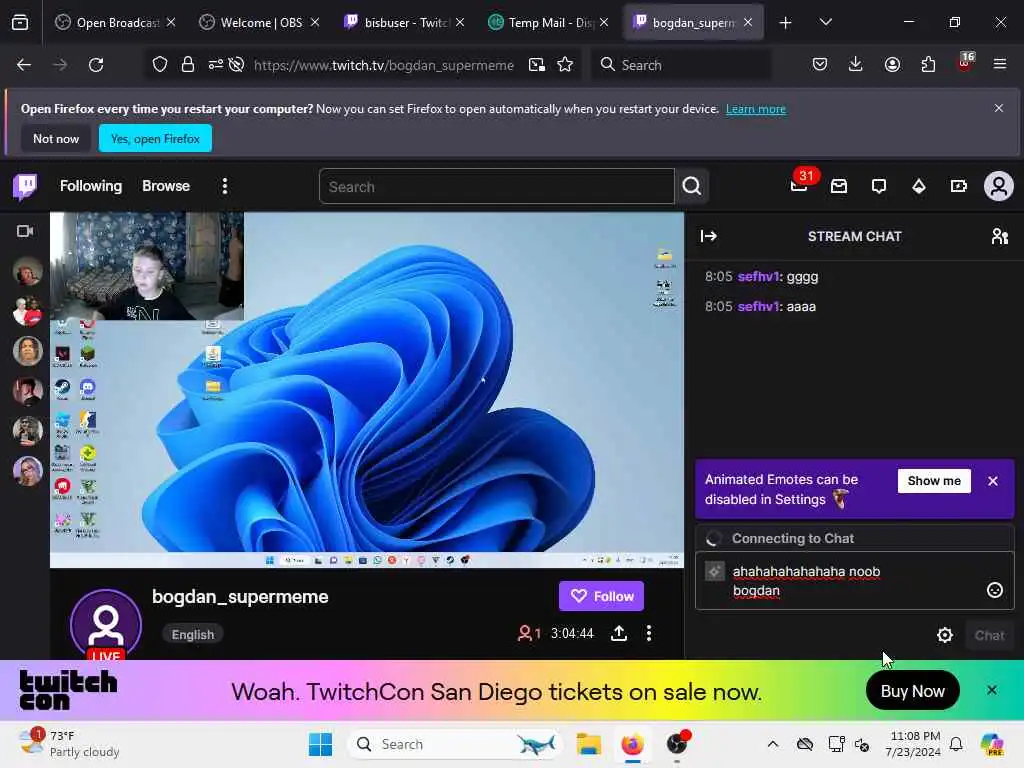Click Show me for animated emotes
Image resolution: width=1024 pixels, height=768 pixels.
(x=934, y=481)
